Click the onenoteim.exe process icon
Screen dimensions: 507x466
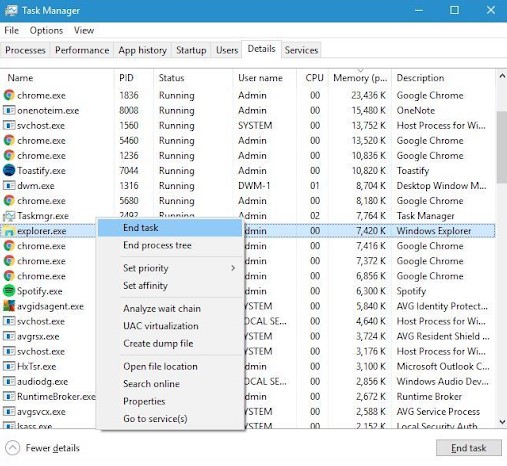pos(9,110)
